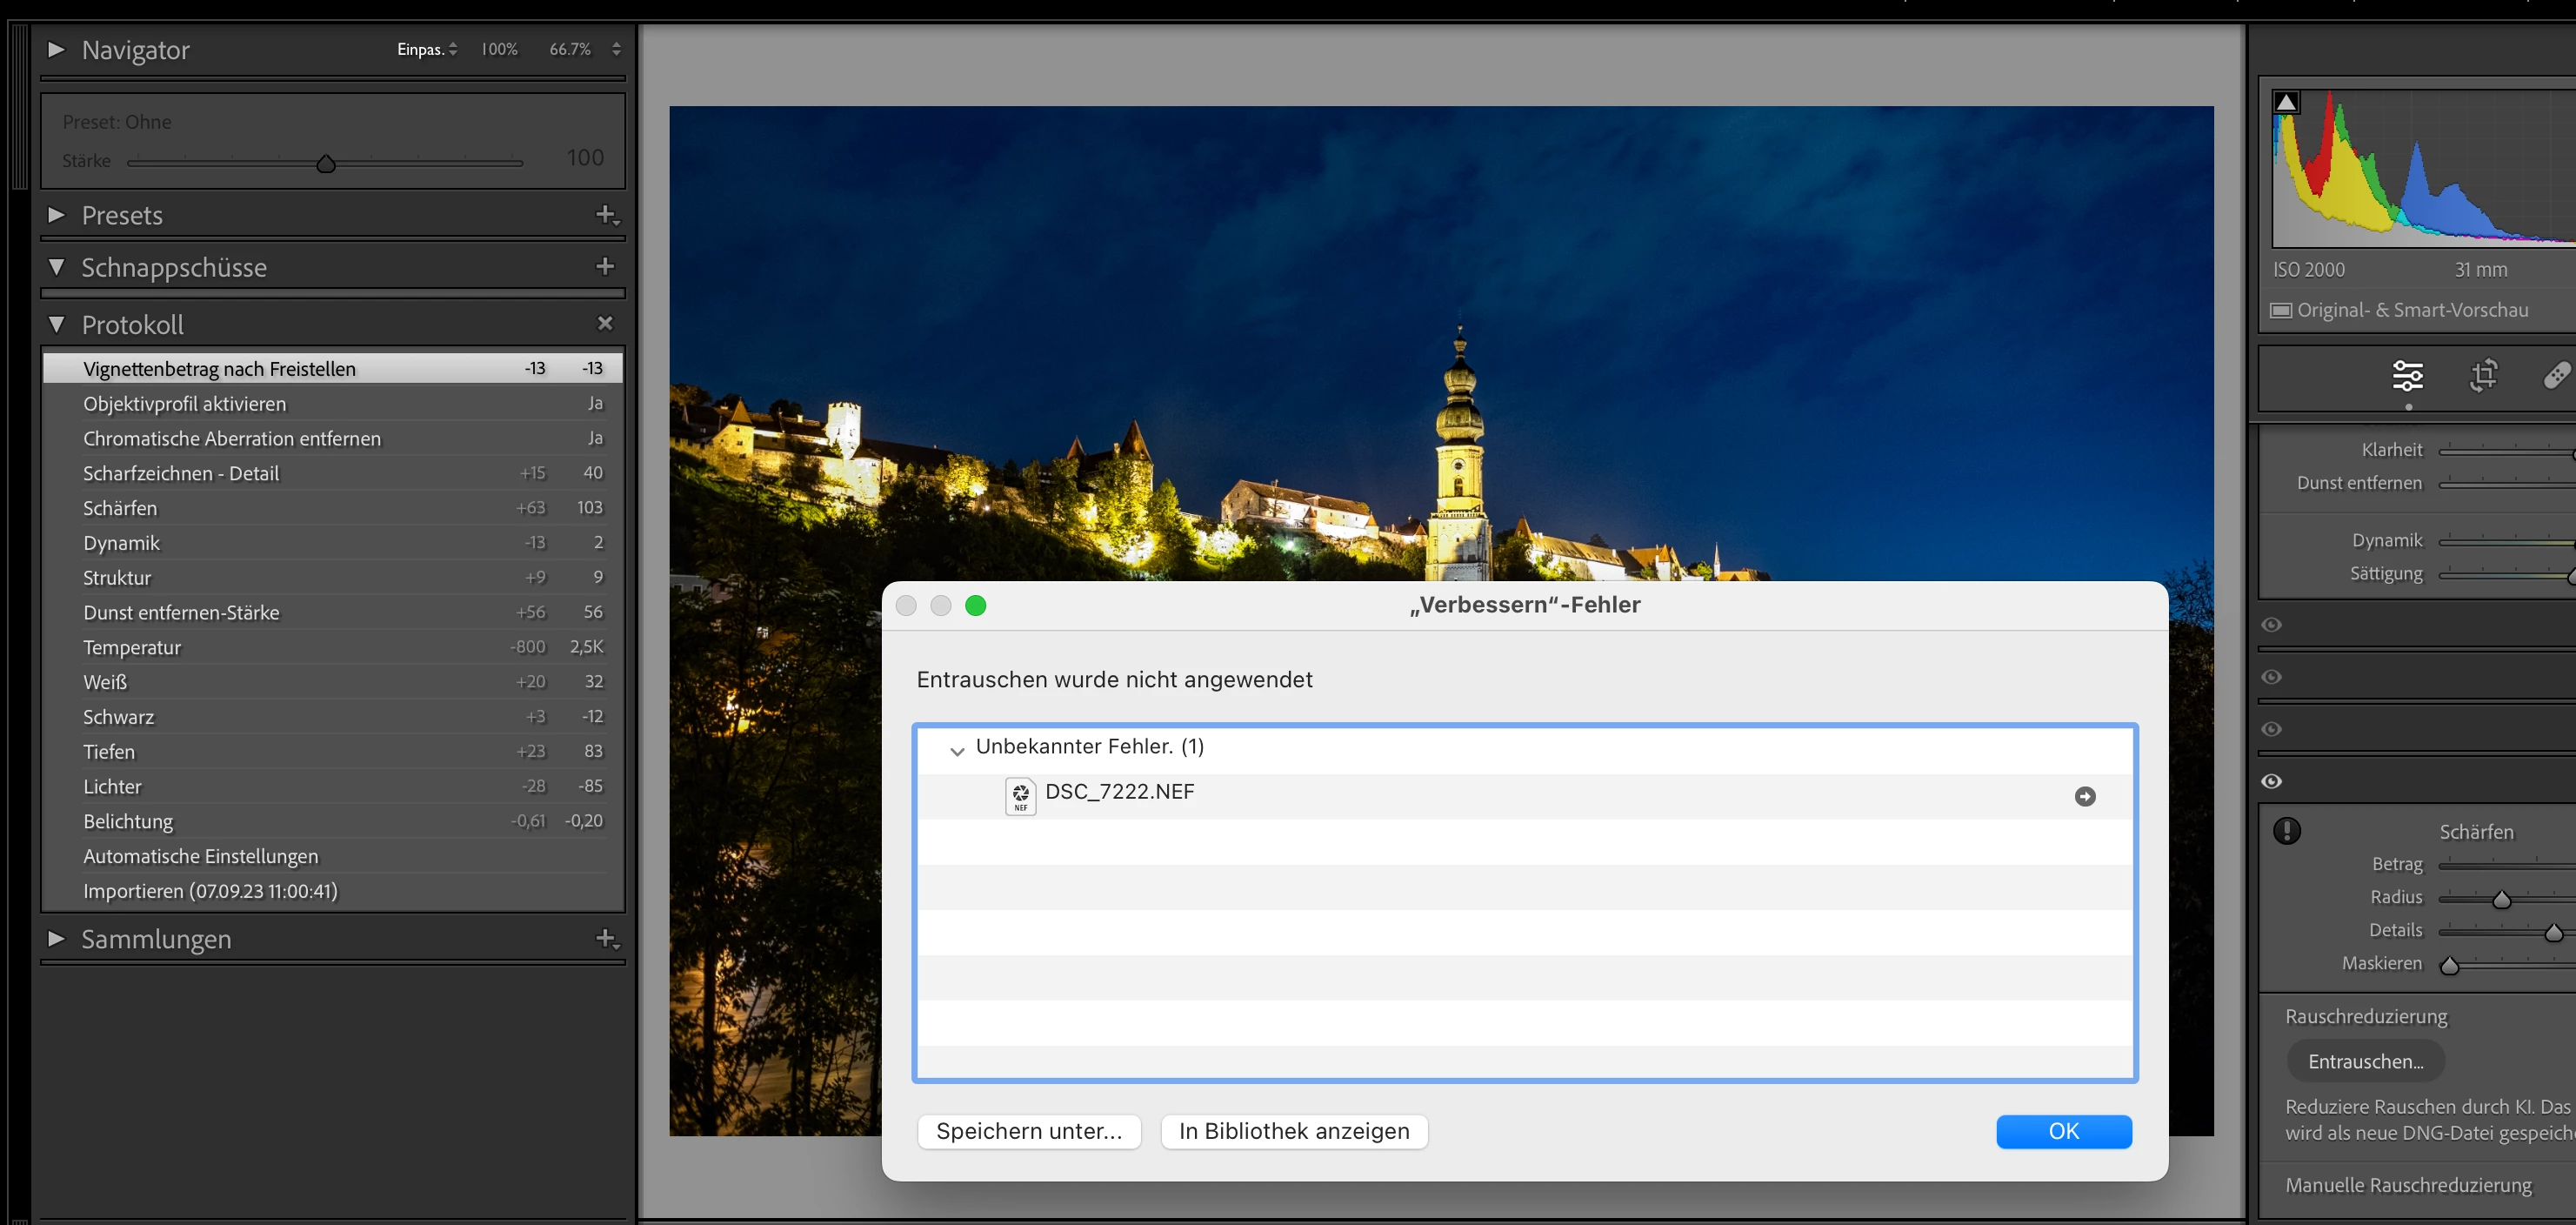Click the OK button in error dialog

(x=2063, y=1131)
